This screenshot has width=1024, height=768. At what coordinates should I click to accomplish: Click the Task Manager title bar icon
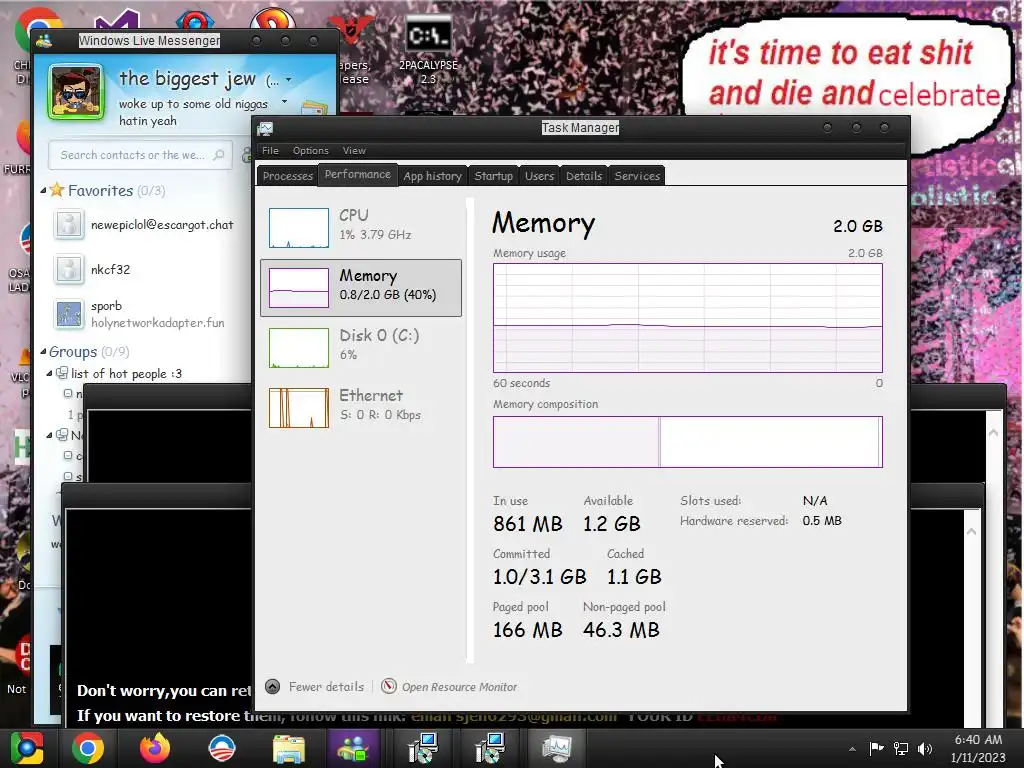point(265,128)
